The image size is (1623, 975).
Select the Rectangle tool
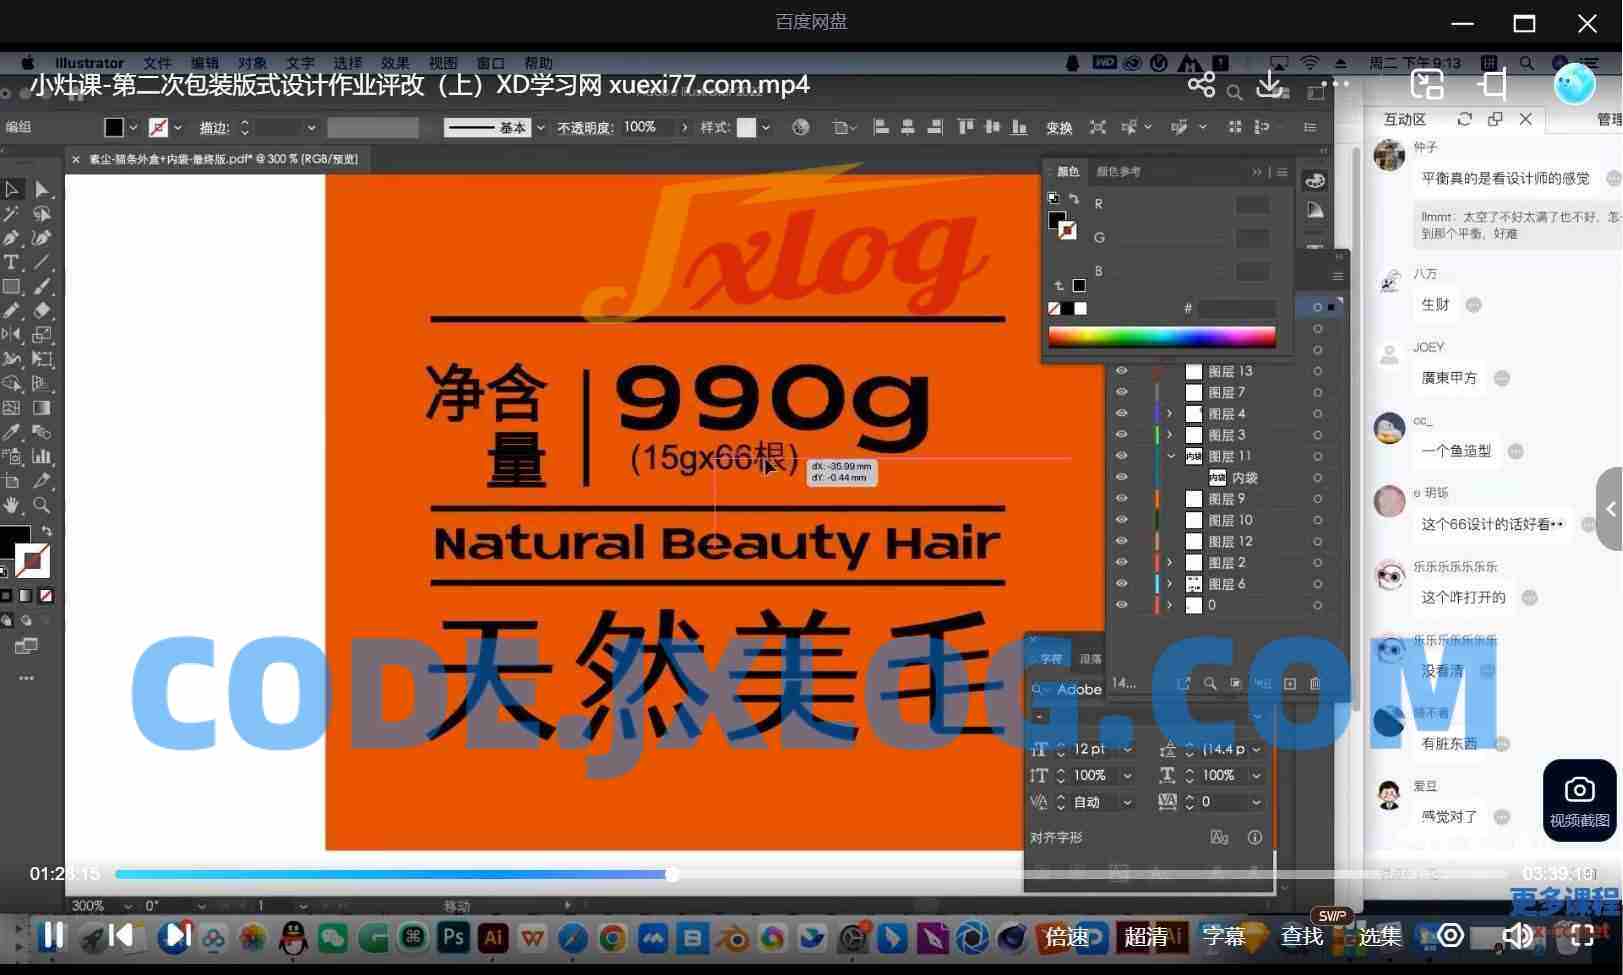(12, 286)
